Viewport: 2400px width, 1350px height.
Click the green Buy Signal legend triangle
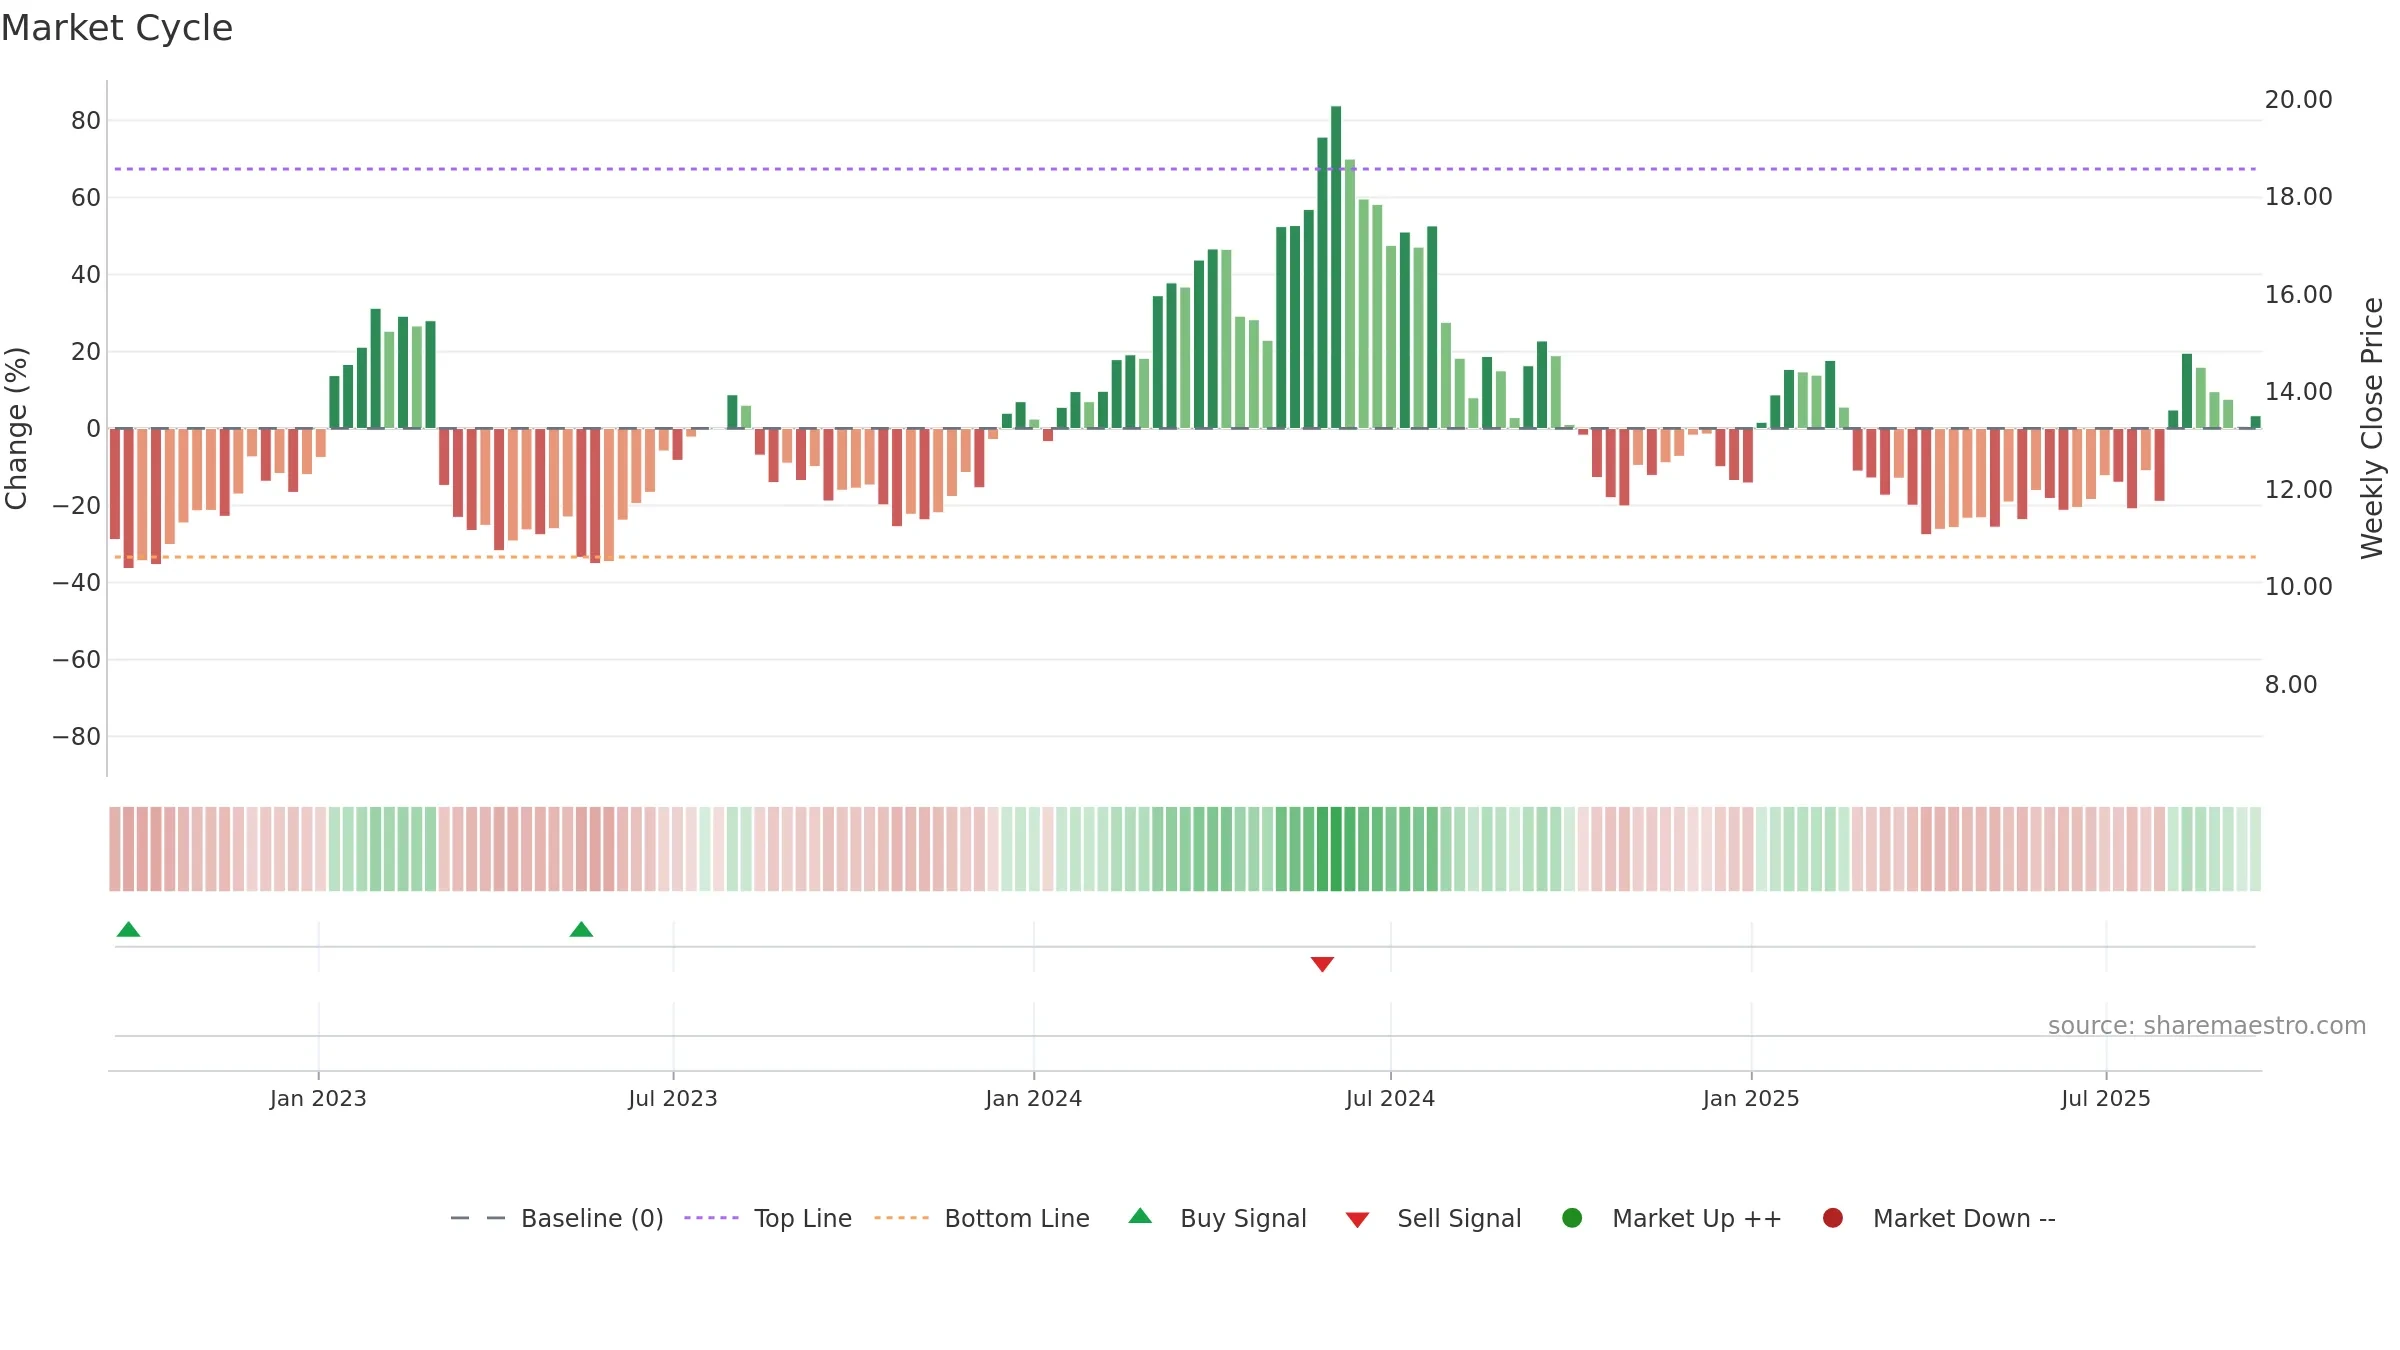[1140, 1216]
